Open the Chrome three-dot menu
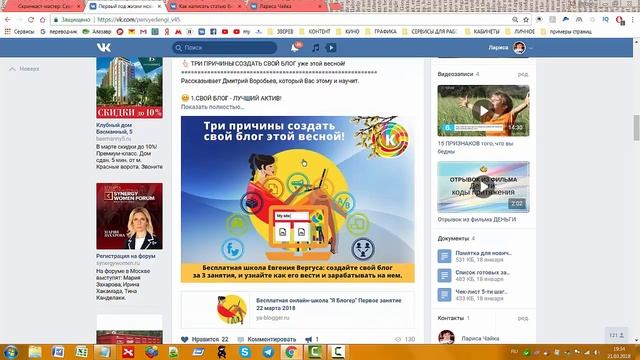This screenshot has height=360, width=640. point(633,20)
